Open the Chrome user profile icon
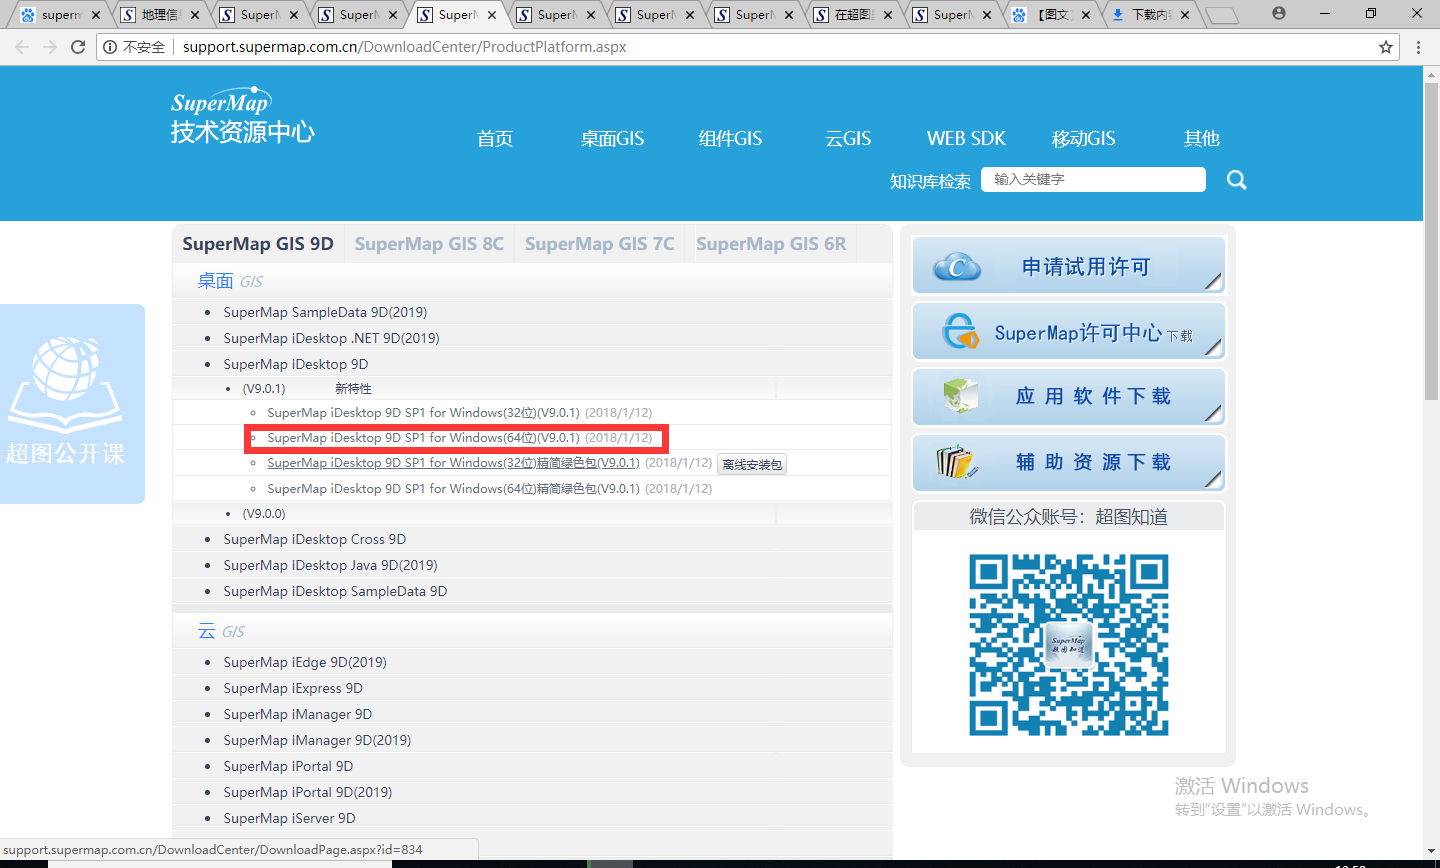 (1279, 13)
